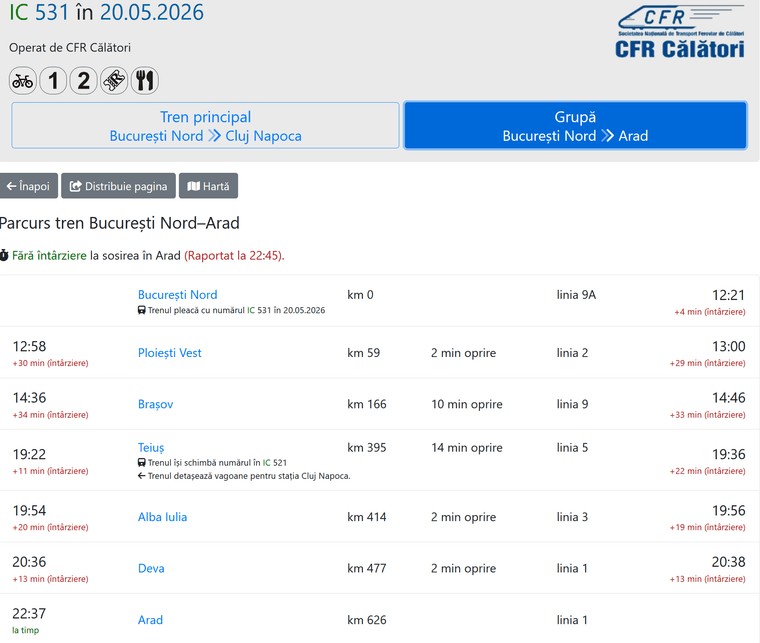Click arrival time 22:37 at Arad

click(29, 613)
